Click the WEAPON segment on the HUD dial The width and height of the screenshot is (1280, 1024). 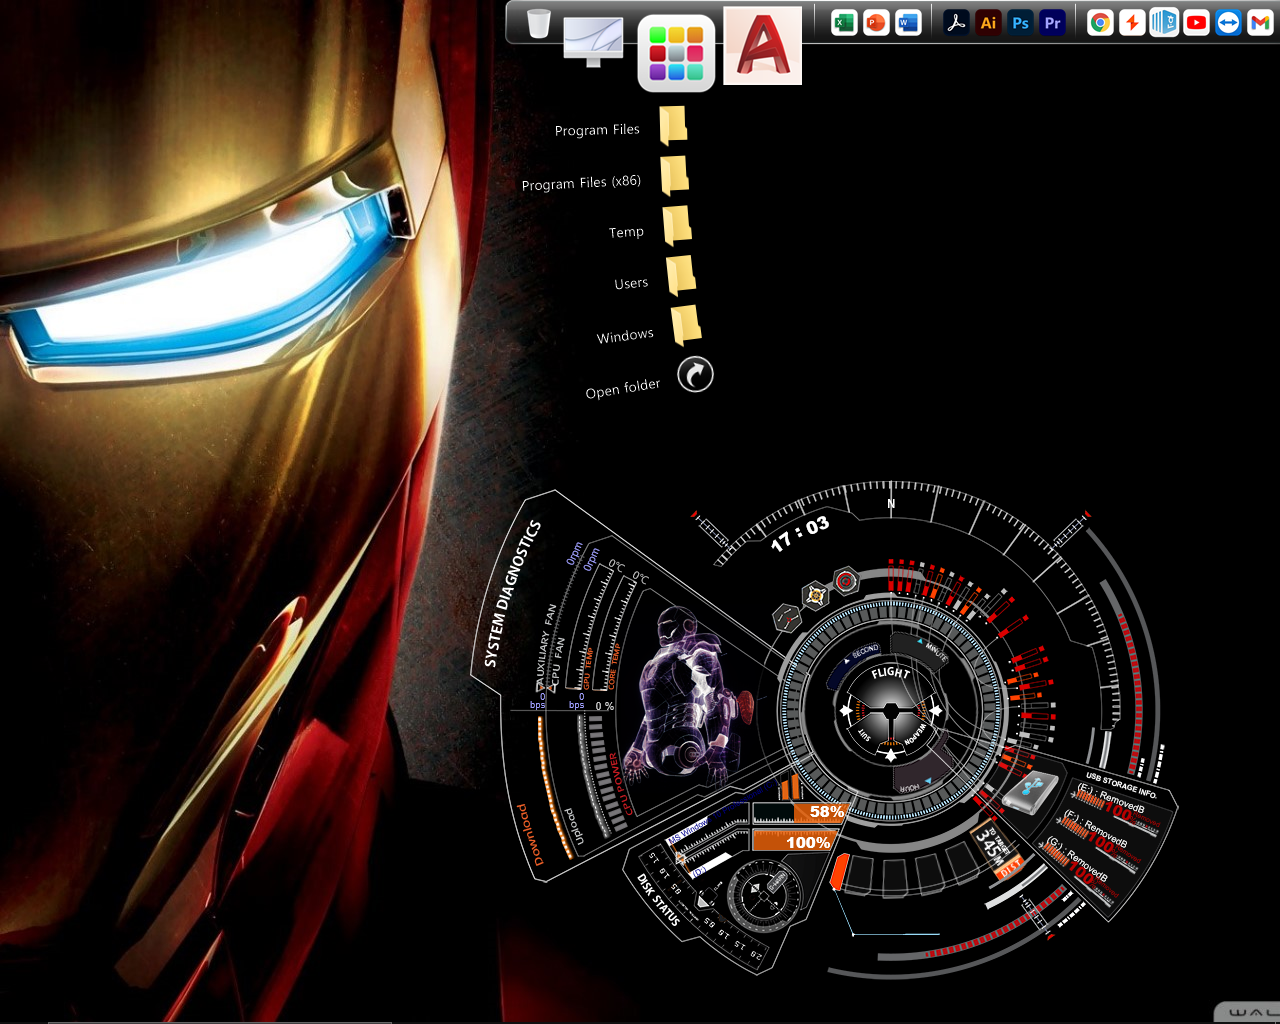coord(915,735)
